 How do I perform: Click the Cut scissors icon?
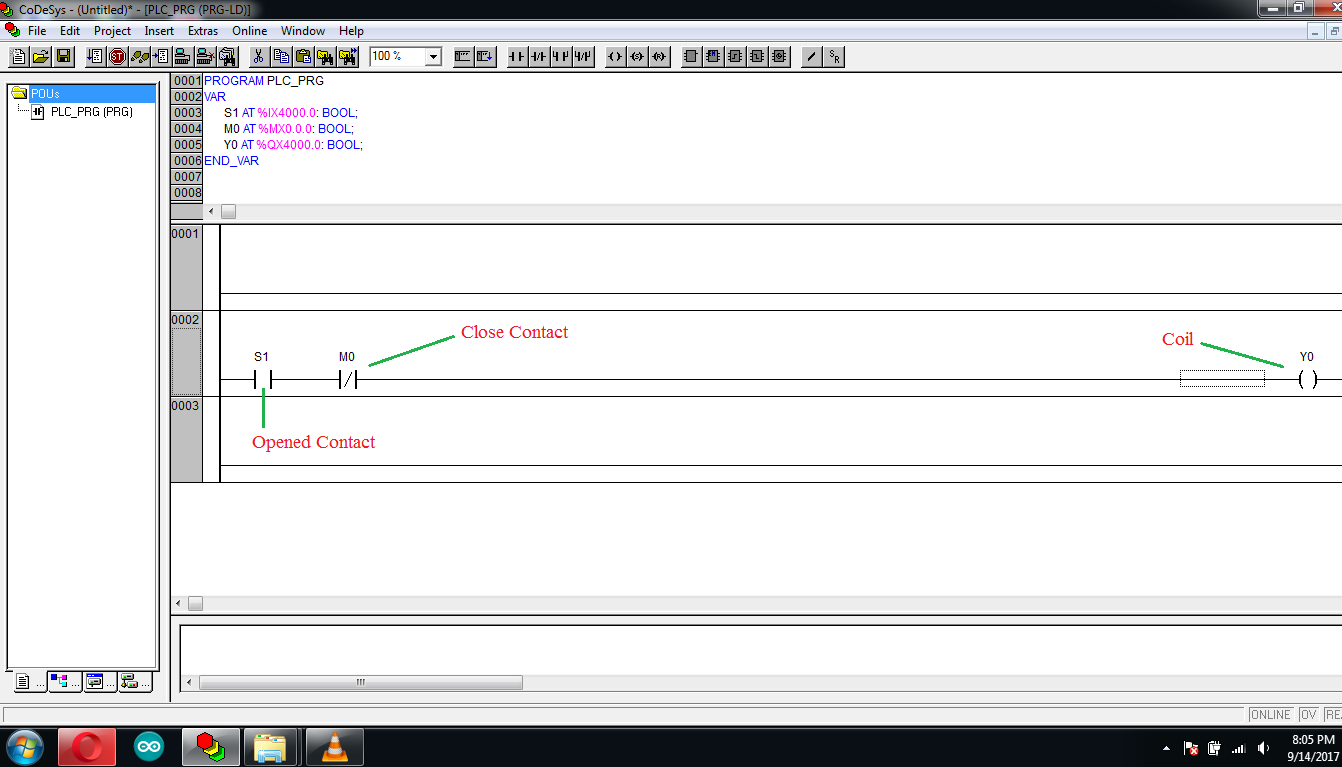pyautogui.click(x=258, y=57)
